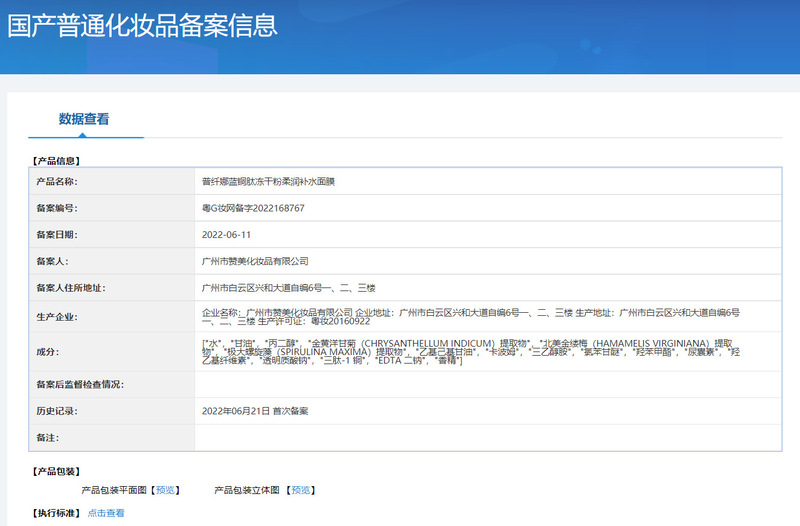800x526 pixels.
Task: Open the 数据查看 tab
Action: 84,119
